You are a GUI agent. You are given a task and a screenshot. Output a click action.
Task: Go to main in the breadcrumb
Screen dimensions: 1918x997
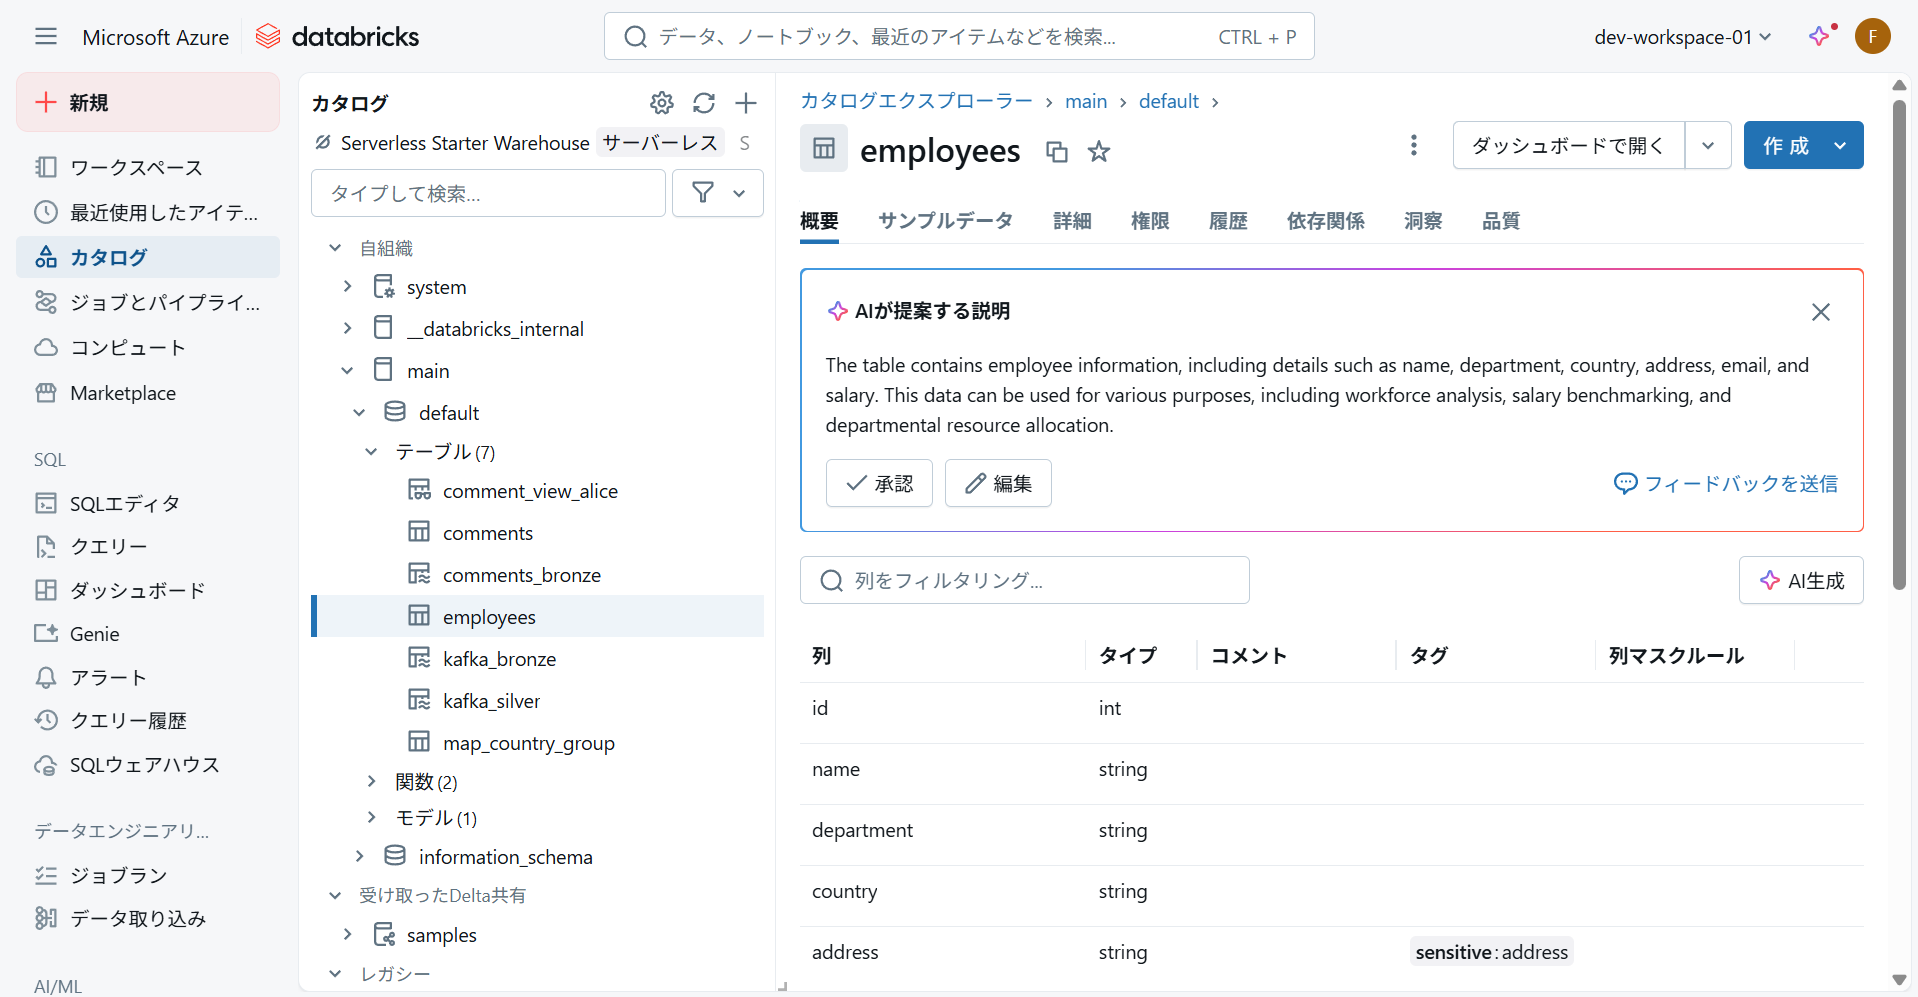(x=1086, y=101)
